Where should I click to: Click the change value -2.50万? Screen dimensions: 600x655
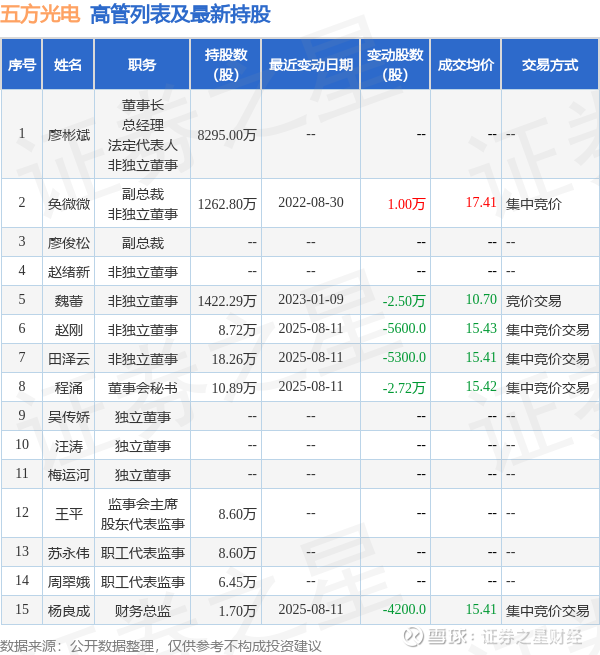coord(404,301)
